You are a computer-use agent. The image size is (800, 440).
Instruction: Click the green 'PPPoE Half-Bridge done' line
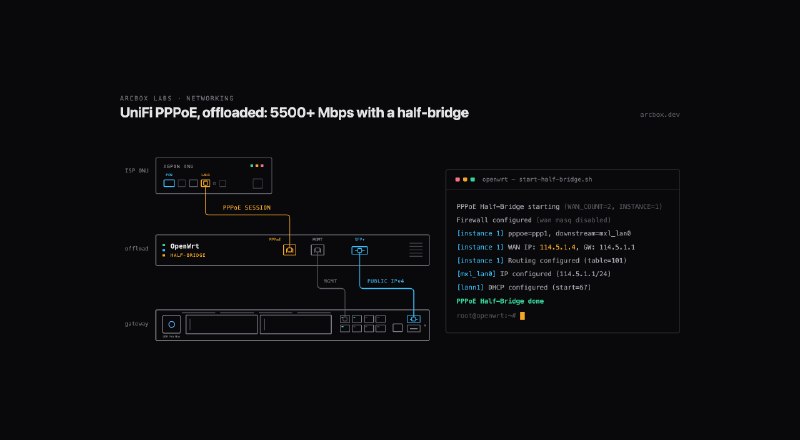point(500,301)
